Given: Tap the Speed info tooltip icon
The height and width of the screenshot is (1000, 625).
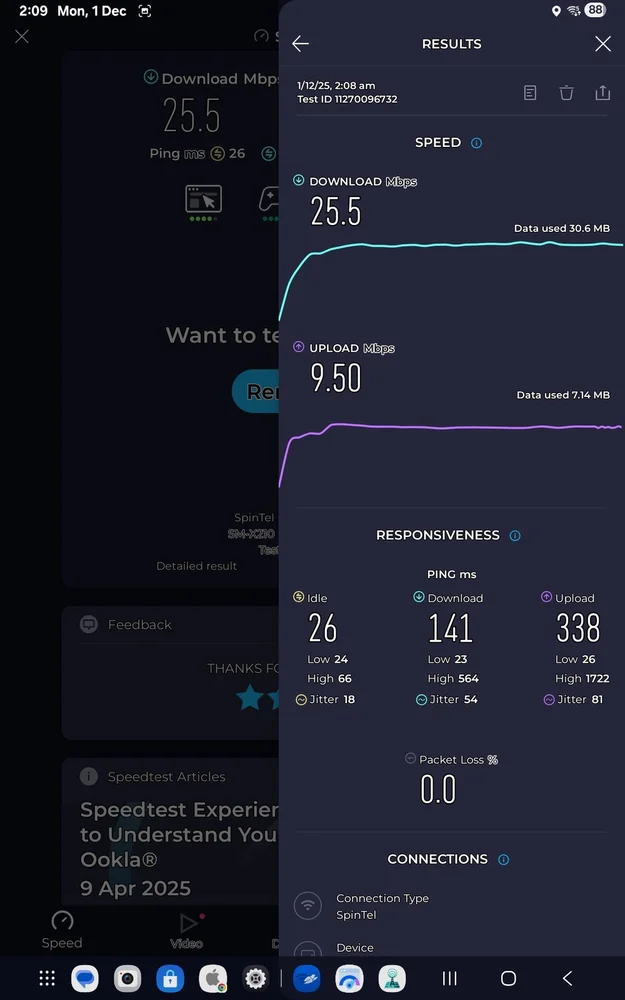Looking at the screenshot, I should click(477, 142).
